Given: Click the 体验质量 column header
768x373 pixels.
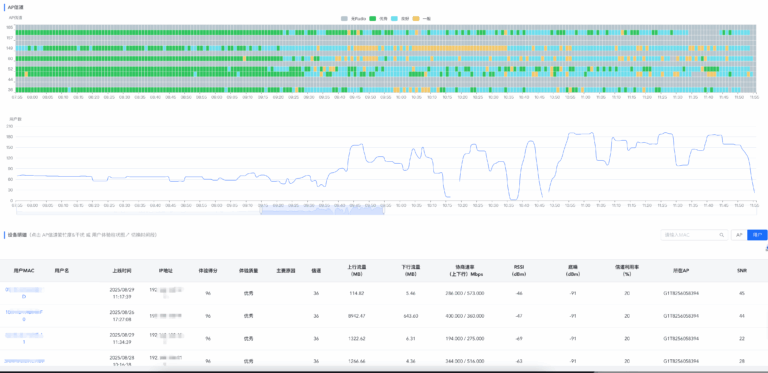Looking at the screenshot, I should tap(248, 270).
